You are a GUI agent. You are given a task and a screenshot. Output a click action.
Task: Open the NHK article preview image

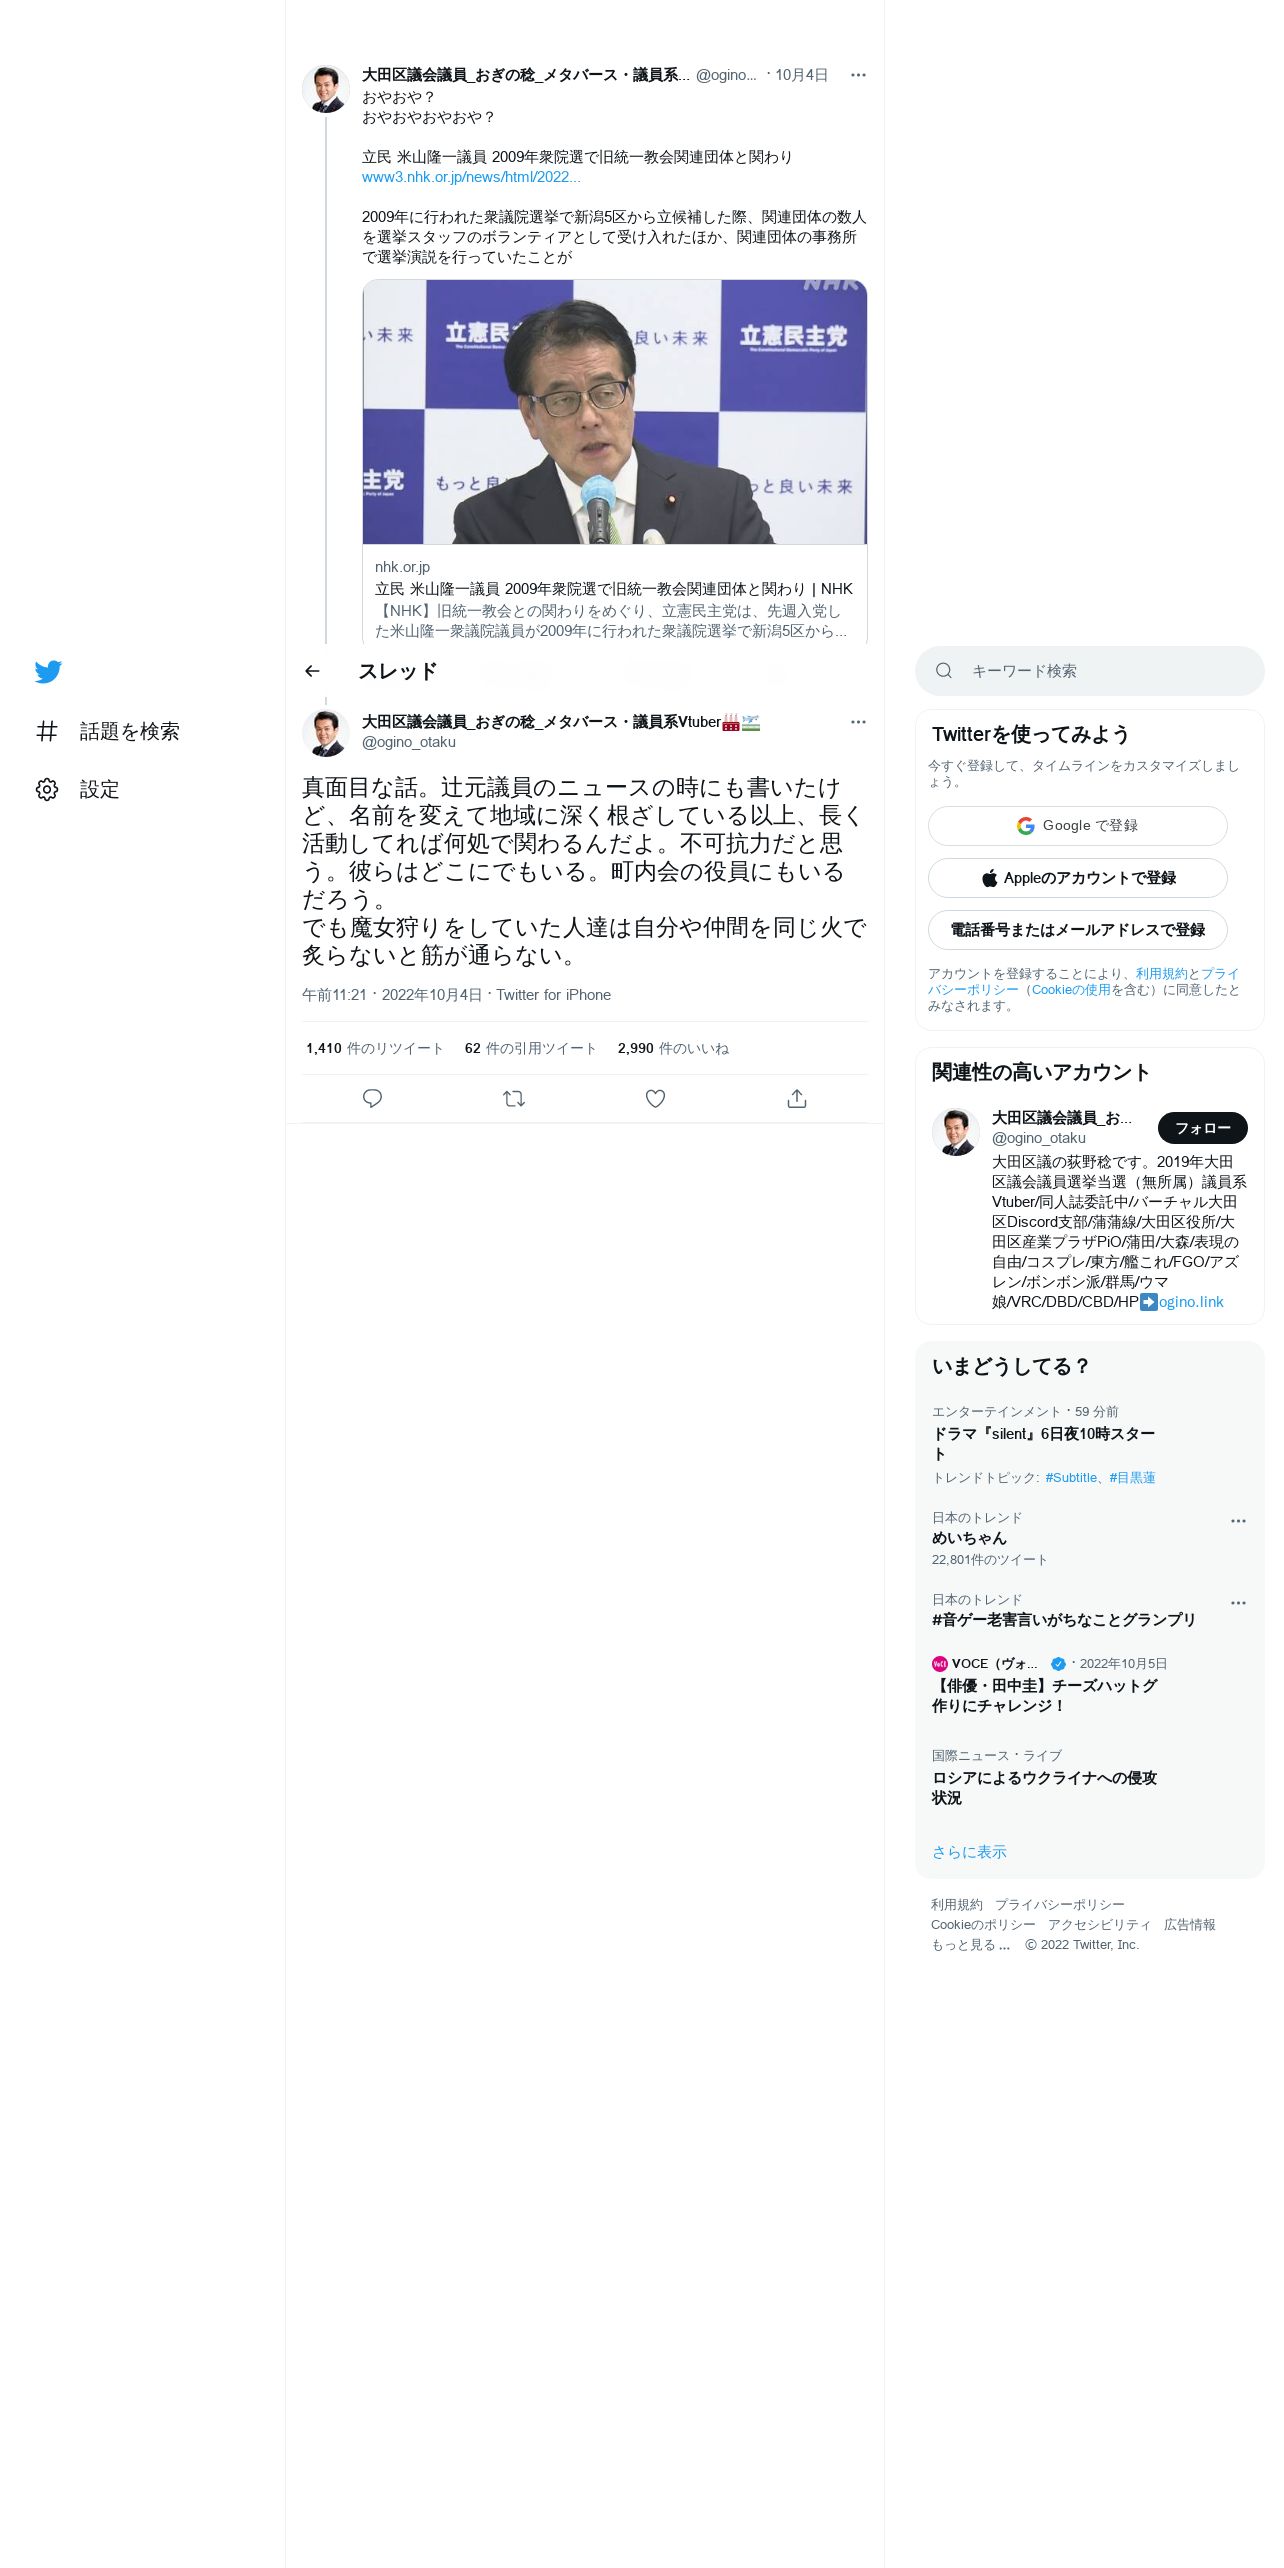[x=615, y=412]
